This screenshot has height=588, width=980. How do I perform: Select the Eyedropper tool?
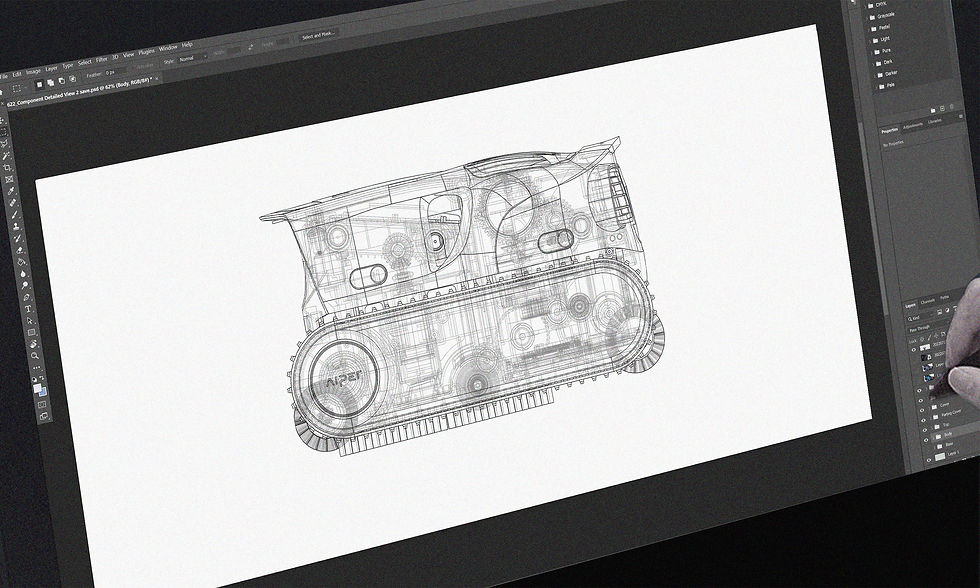pos(11,191)
